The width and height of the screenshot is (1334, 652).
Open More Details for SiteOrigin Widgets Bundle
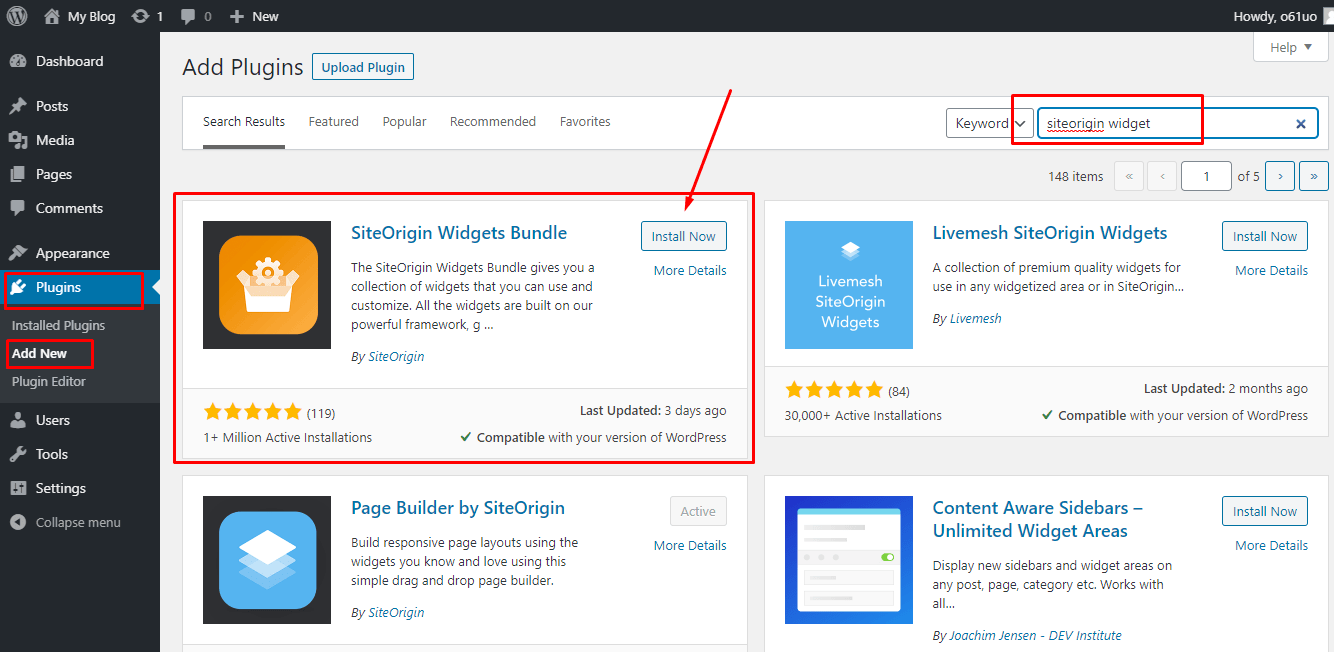pos(690,270)
